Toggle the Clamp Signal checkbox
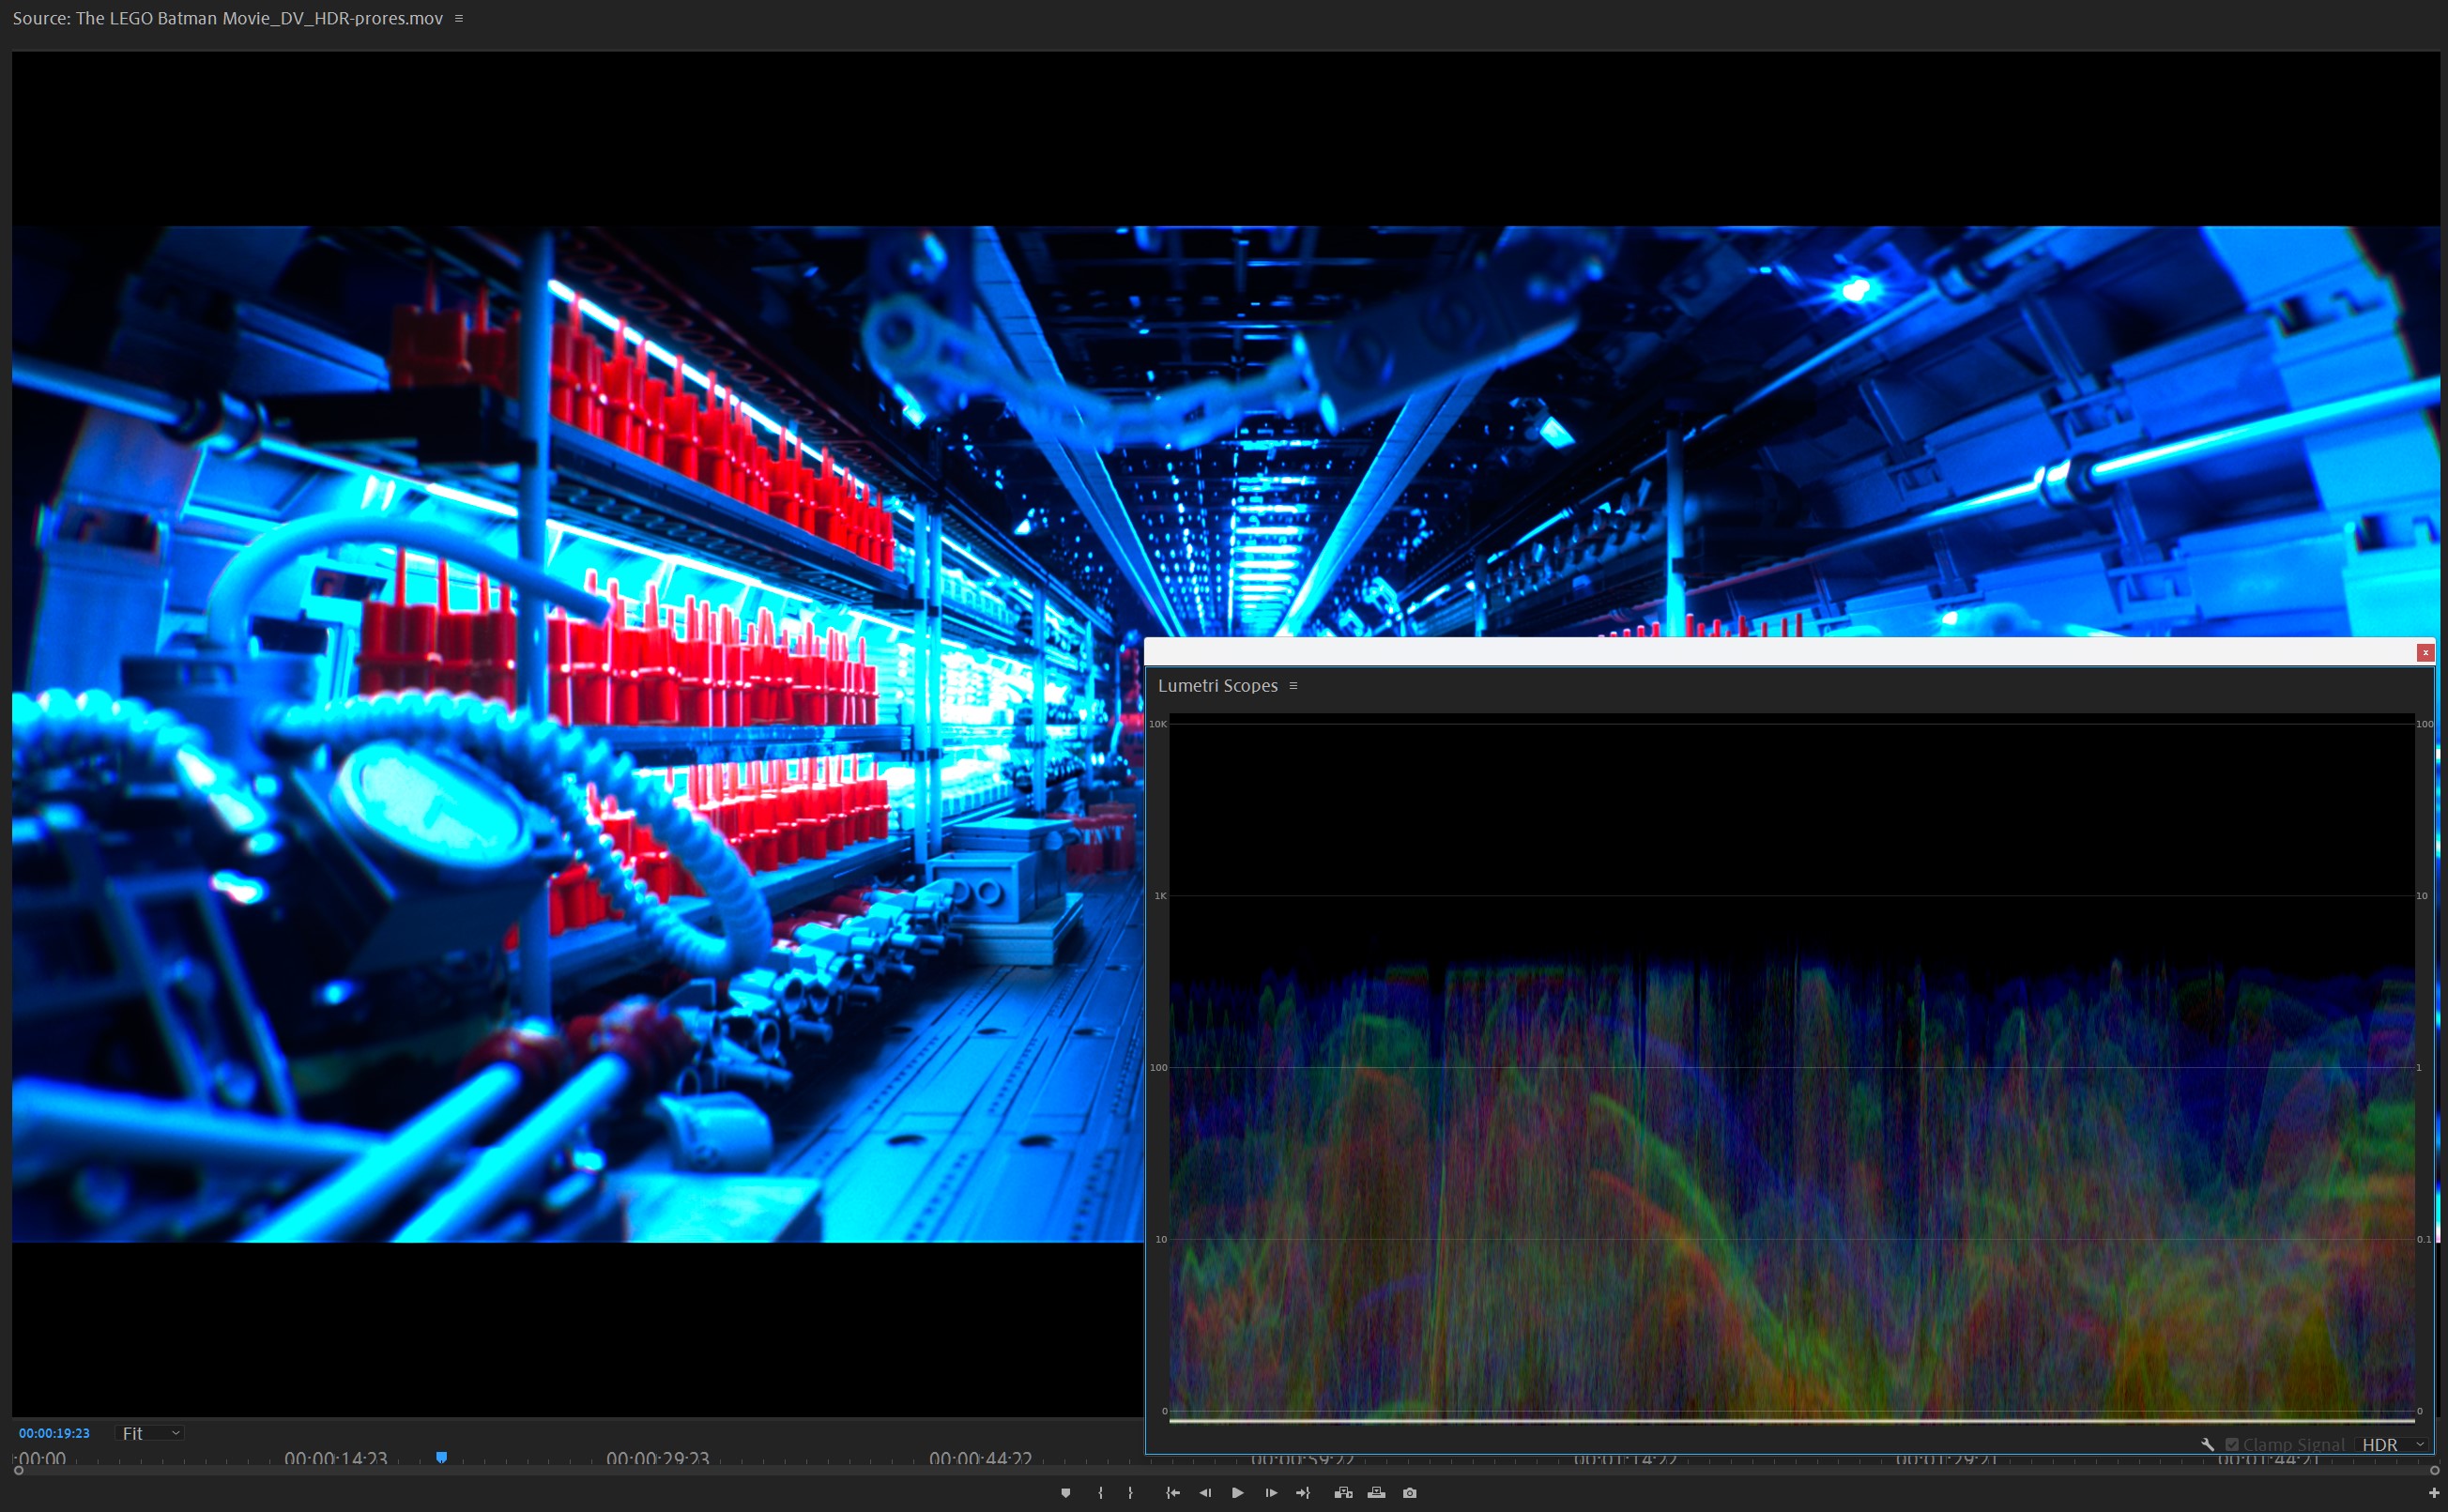Viewport: 2448px width, 1512px height. (2232, 1445)
